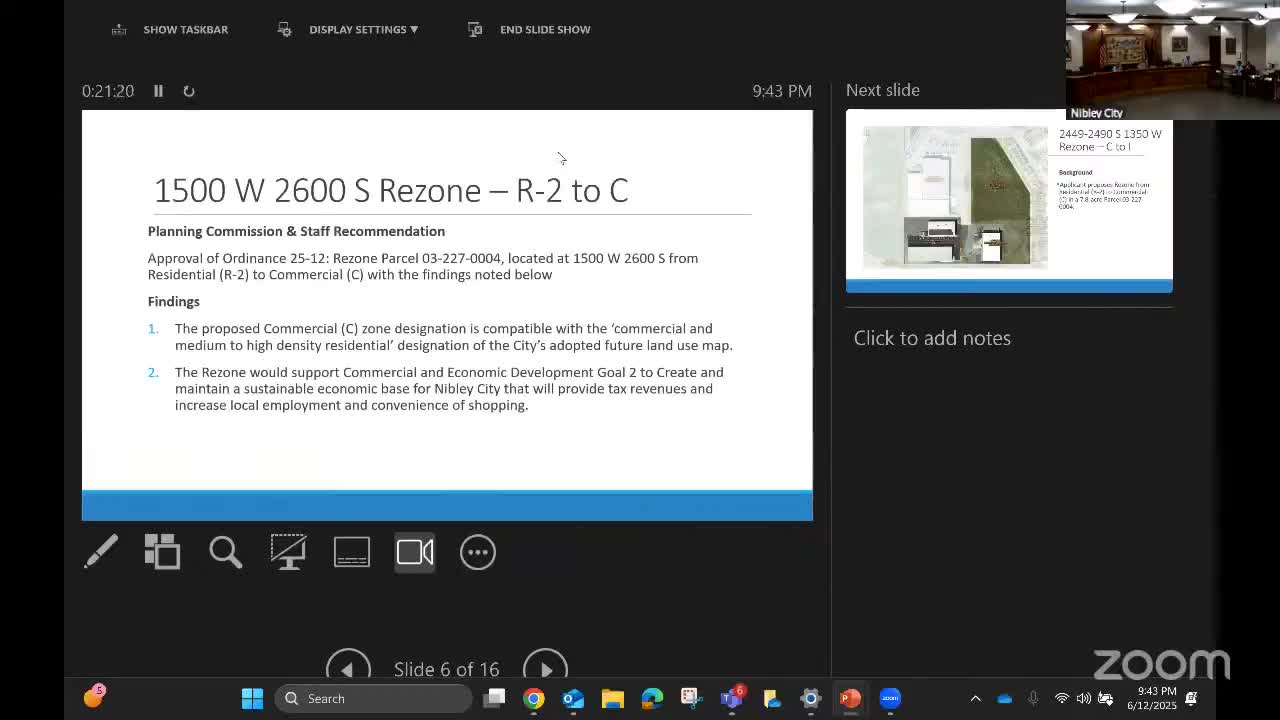Toggle subtitles on the presentation
1280x720 pixels.
point(351,552)
